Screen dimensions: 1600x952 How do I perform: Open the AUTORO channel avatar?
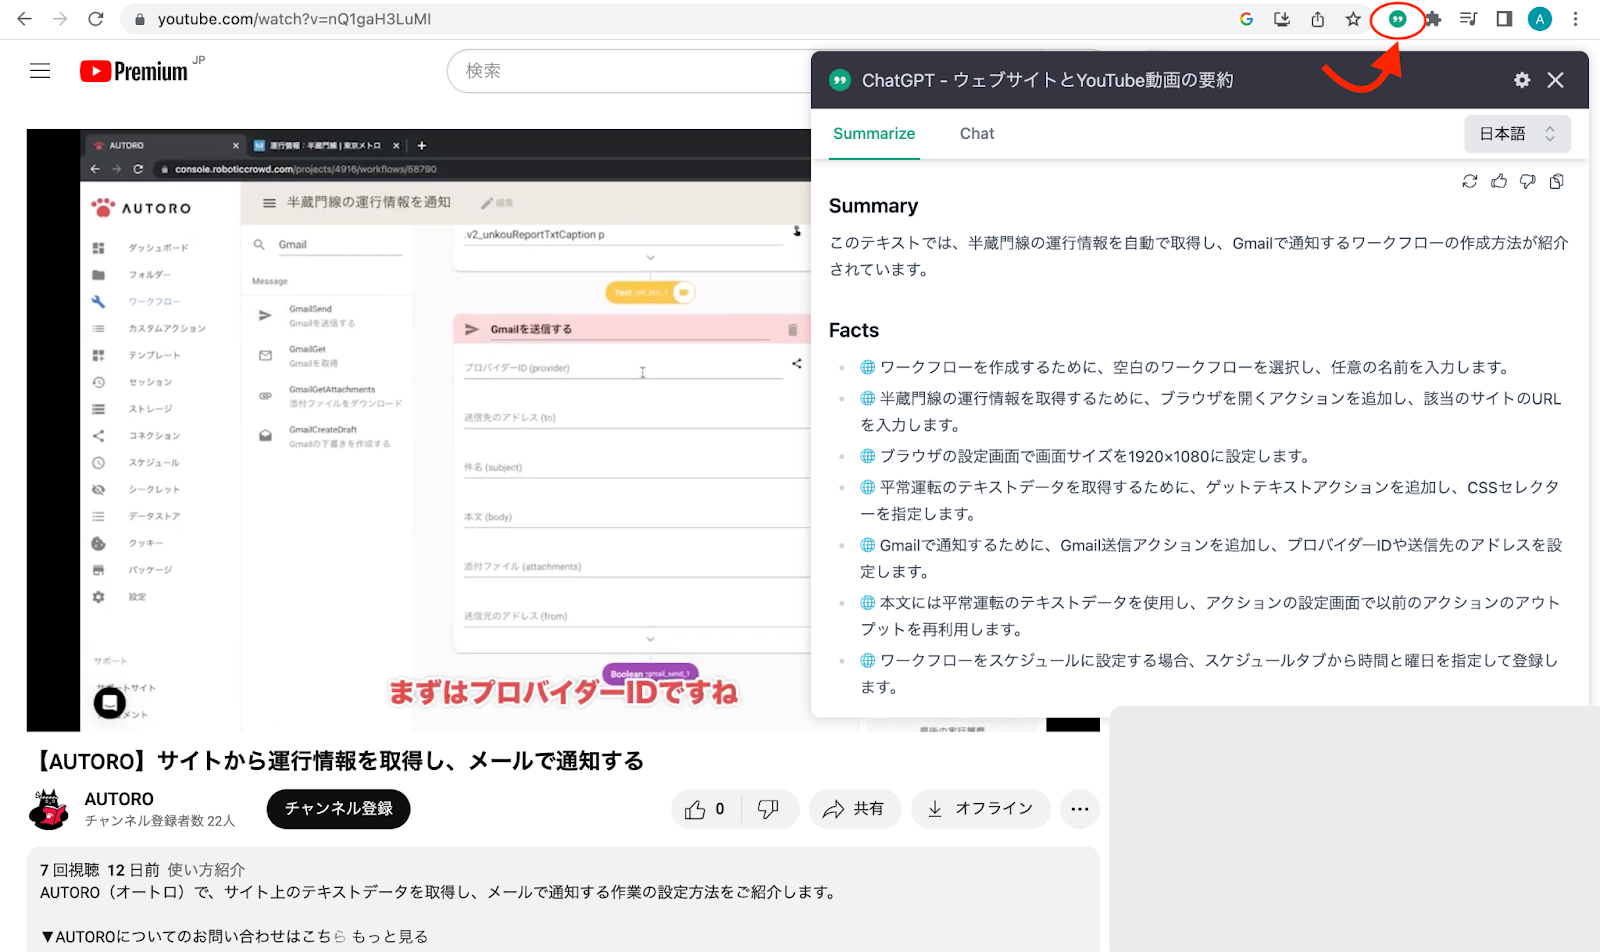pos(48,809)
